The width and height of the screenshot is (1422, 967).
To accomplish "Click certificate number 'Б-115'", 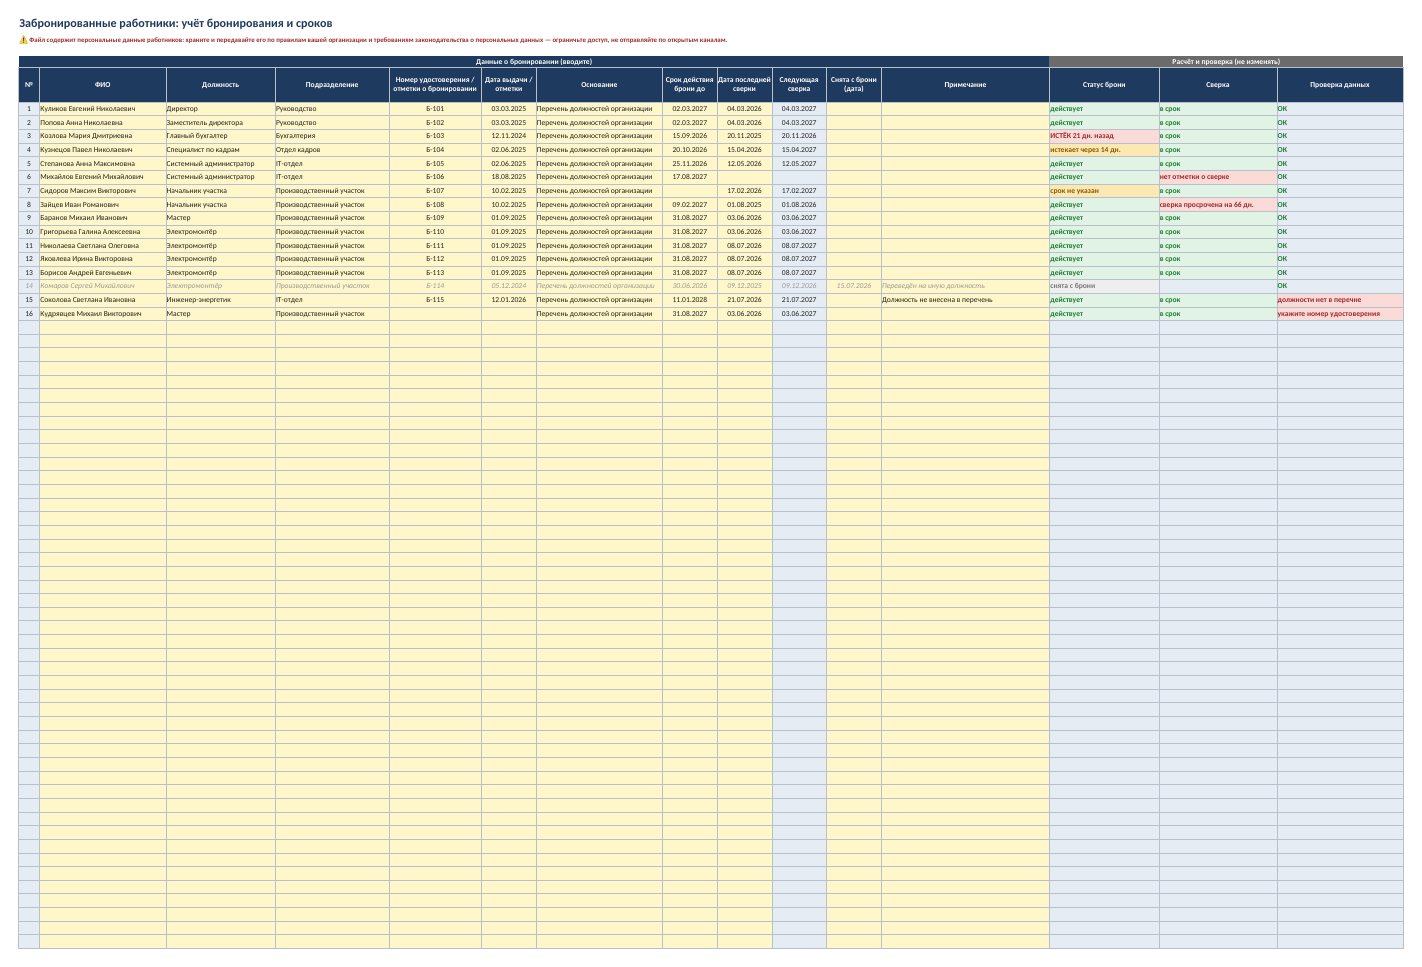I will pyautogui.click(x=435, y=300).
